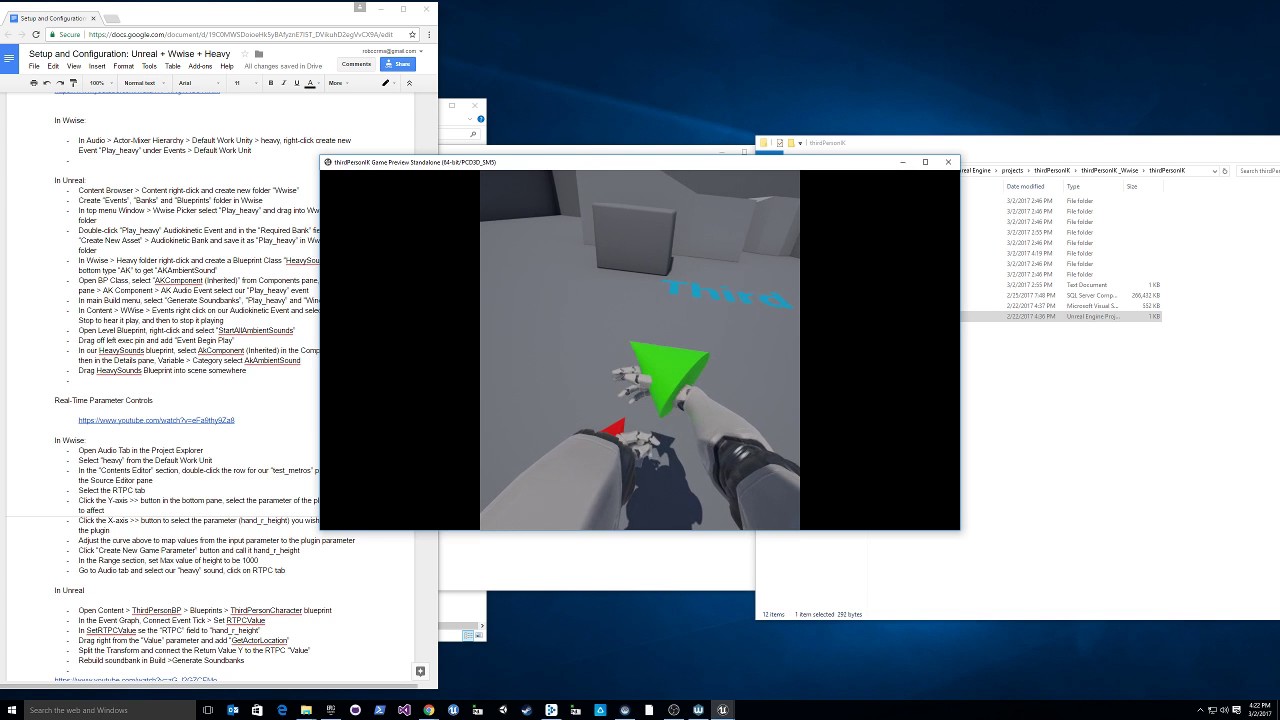Select the Microsoft Visual S... file row

pyautogui.click(x=1061, y=306)
